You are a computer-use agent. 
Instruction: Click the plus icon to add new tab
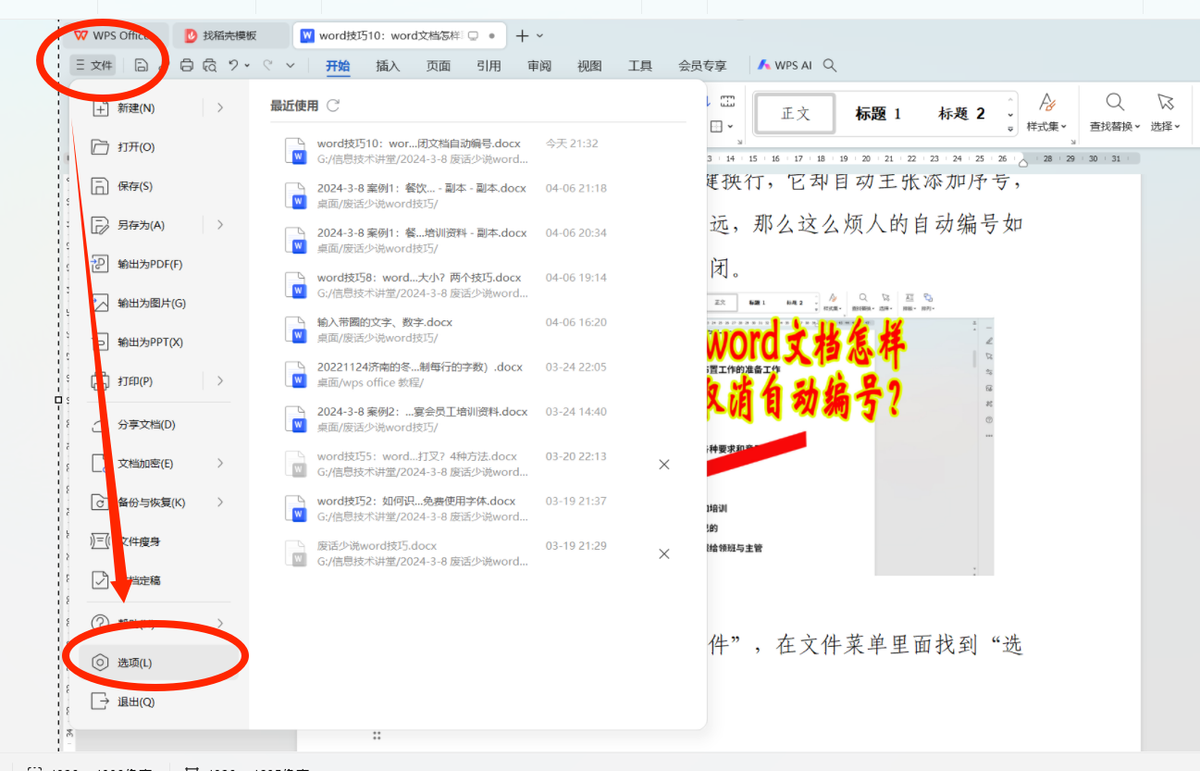(522, 35)
